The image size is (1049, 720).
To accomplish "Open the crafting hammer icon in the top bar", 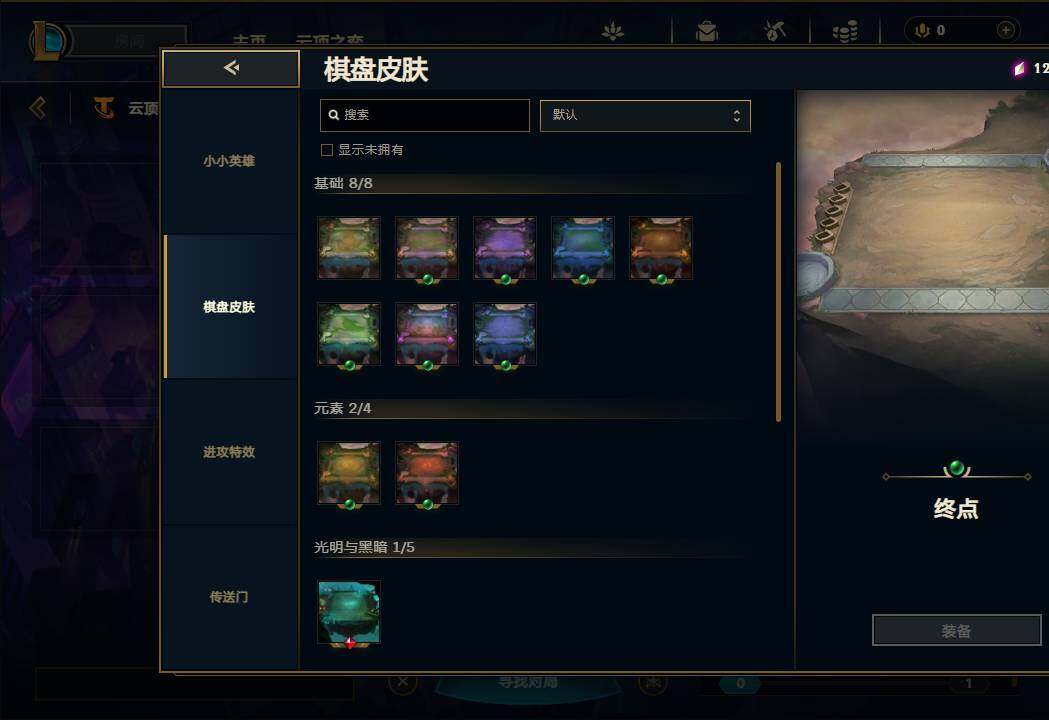I will (775, 31).
